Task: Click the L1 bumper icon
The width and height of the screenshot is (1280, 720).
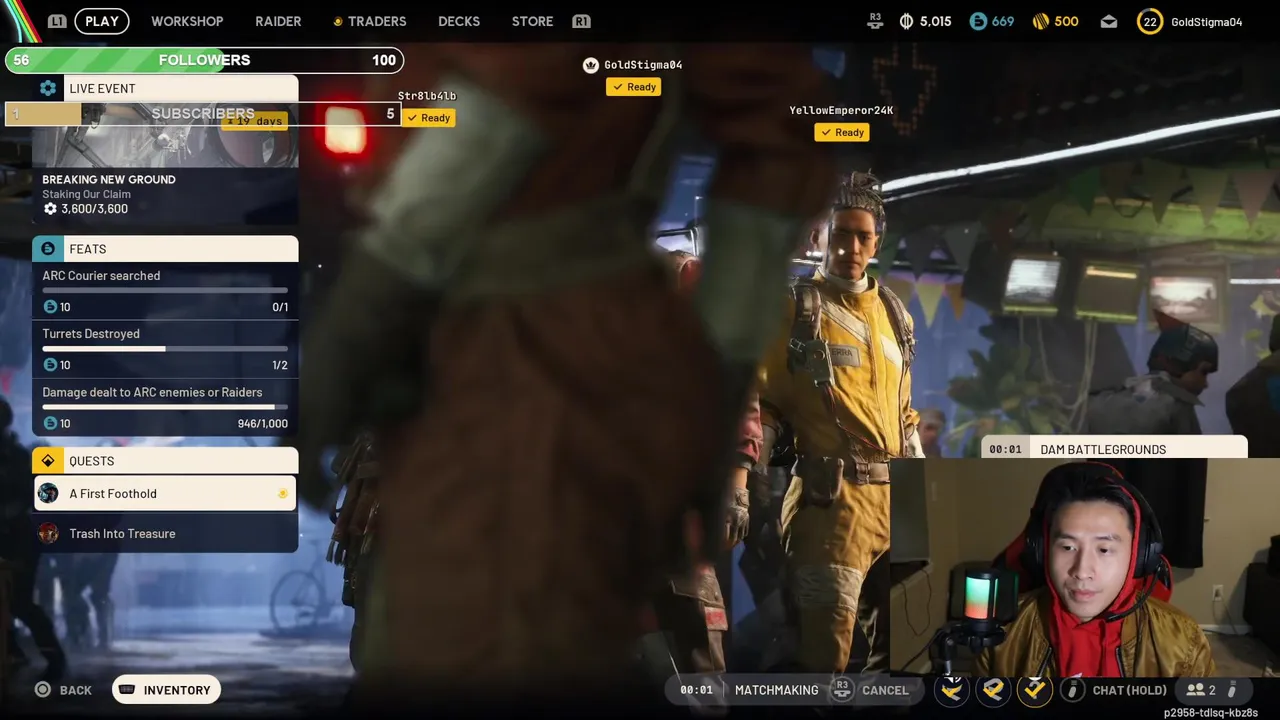Action: [x=57, y=21]
